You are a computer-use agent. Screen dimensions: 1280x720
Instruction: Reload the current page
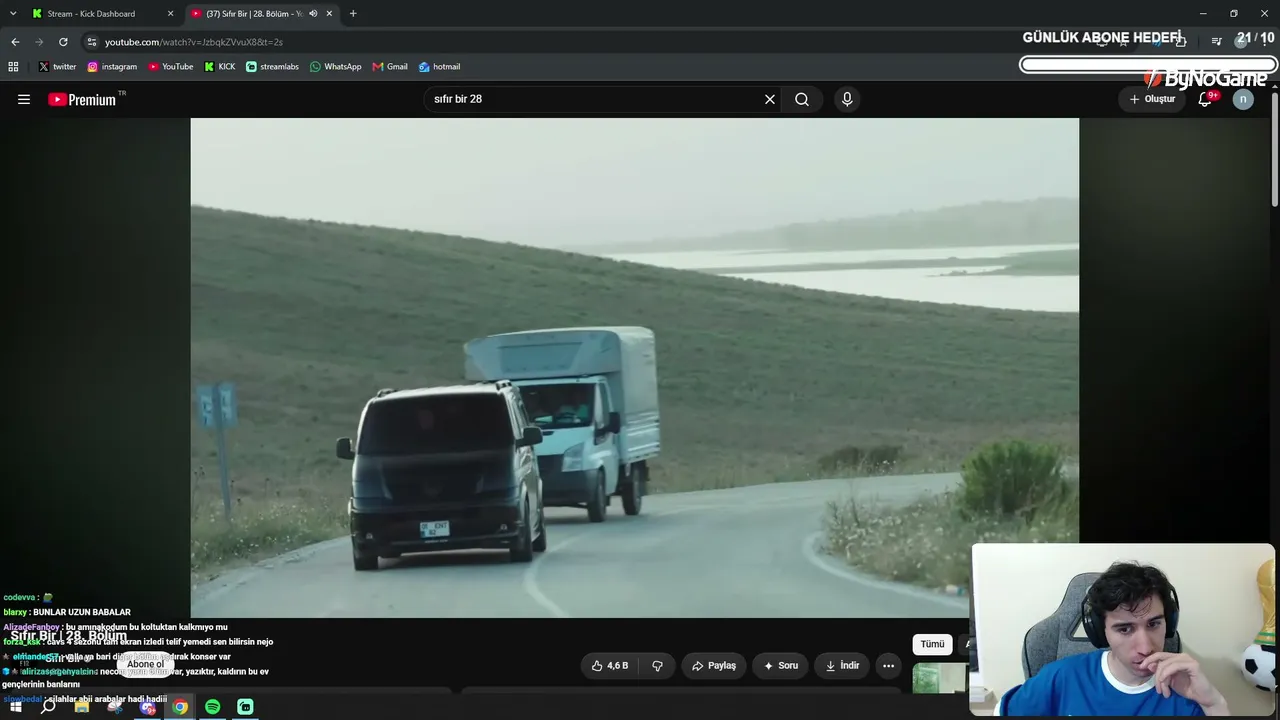click(63, 42)
